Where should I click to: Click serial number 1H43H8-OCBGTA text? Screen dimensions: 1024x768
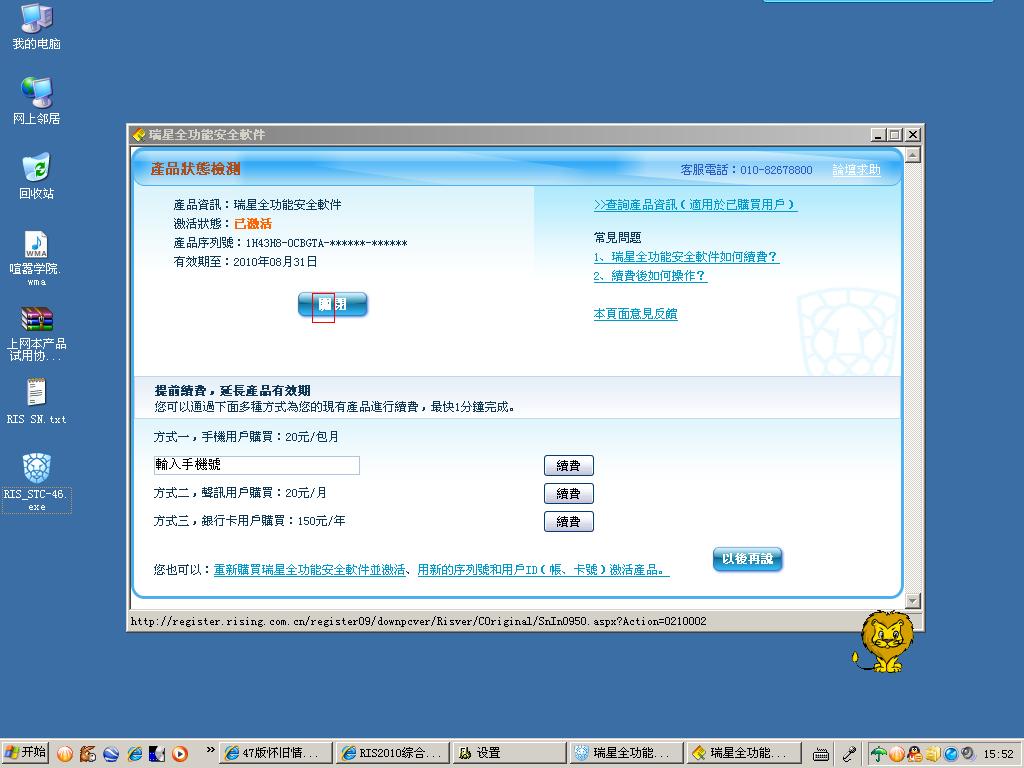click(327, 243)
